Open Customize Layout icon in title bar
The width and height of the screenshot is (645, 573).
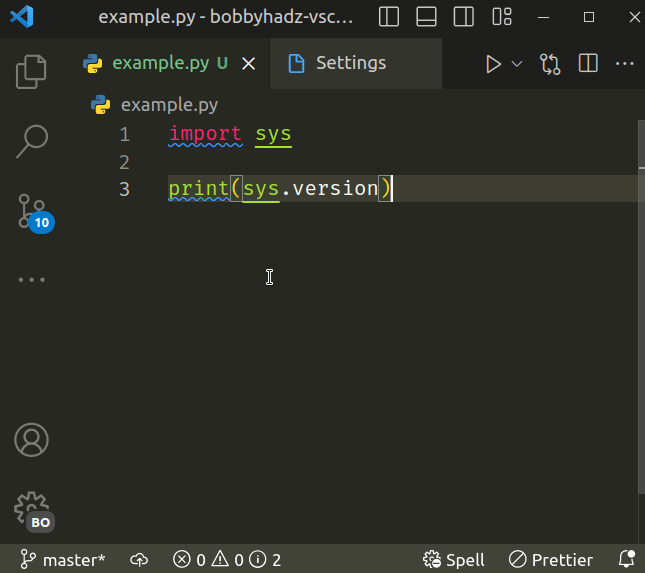pyautogui.click(x=502, y=17)
